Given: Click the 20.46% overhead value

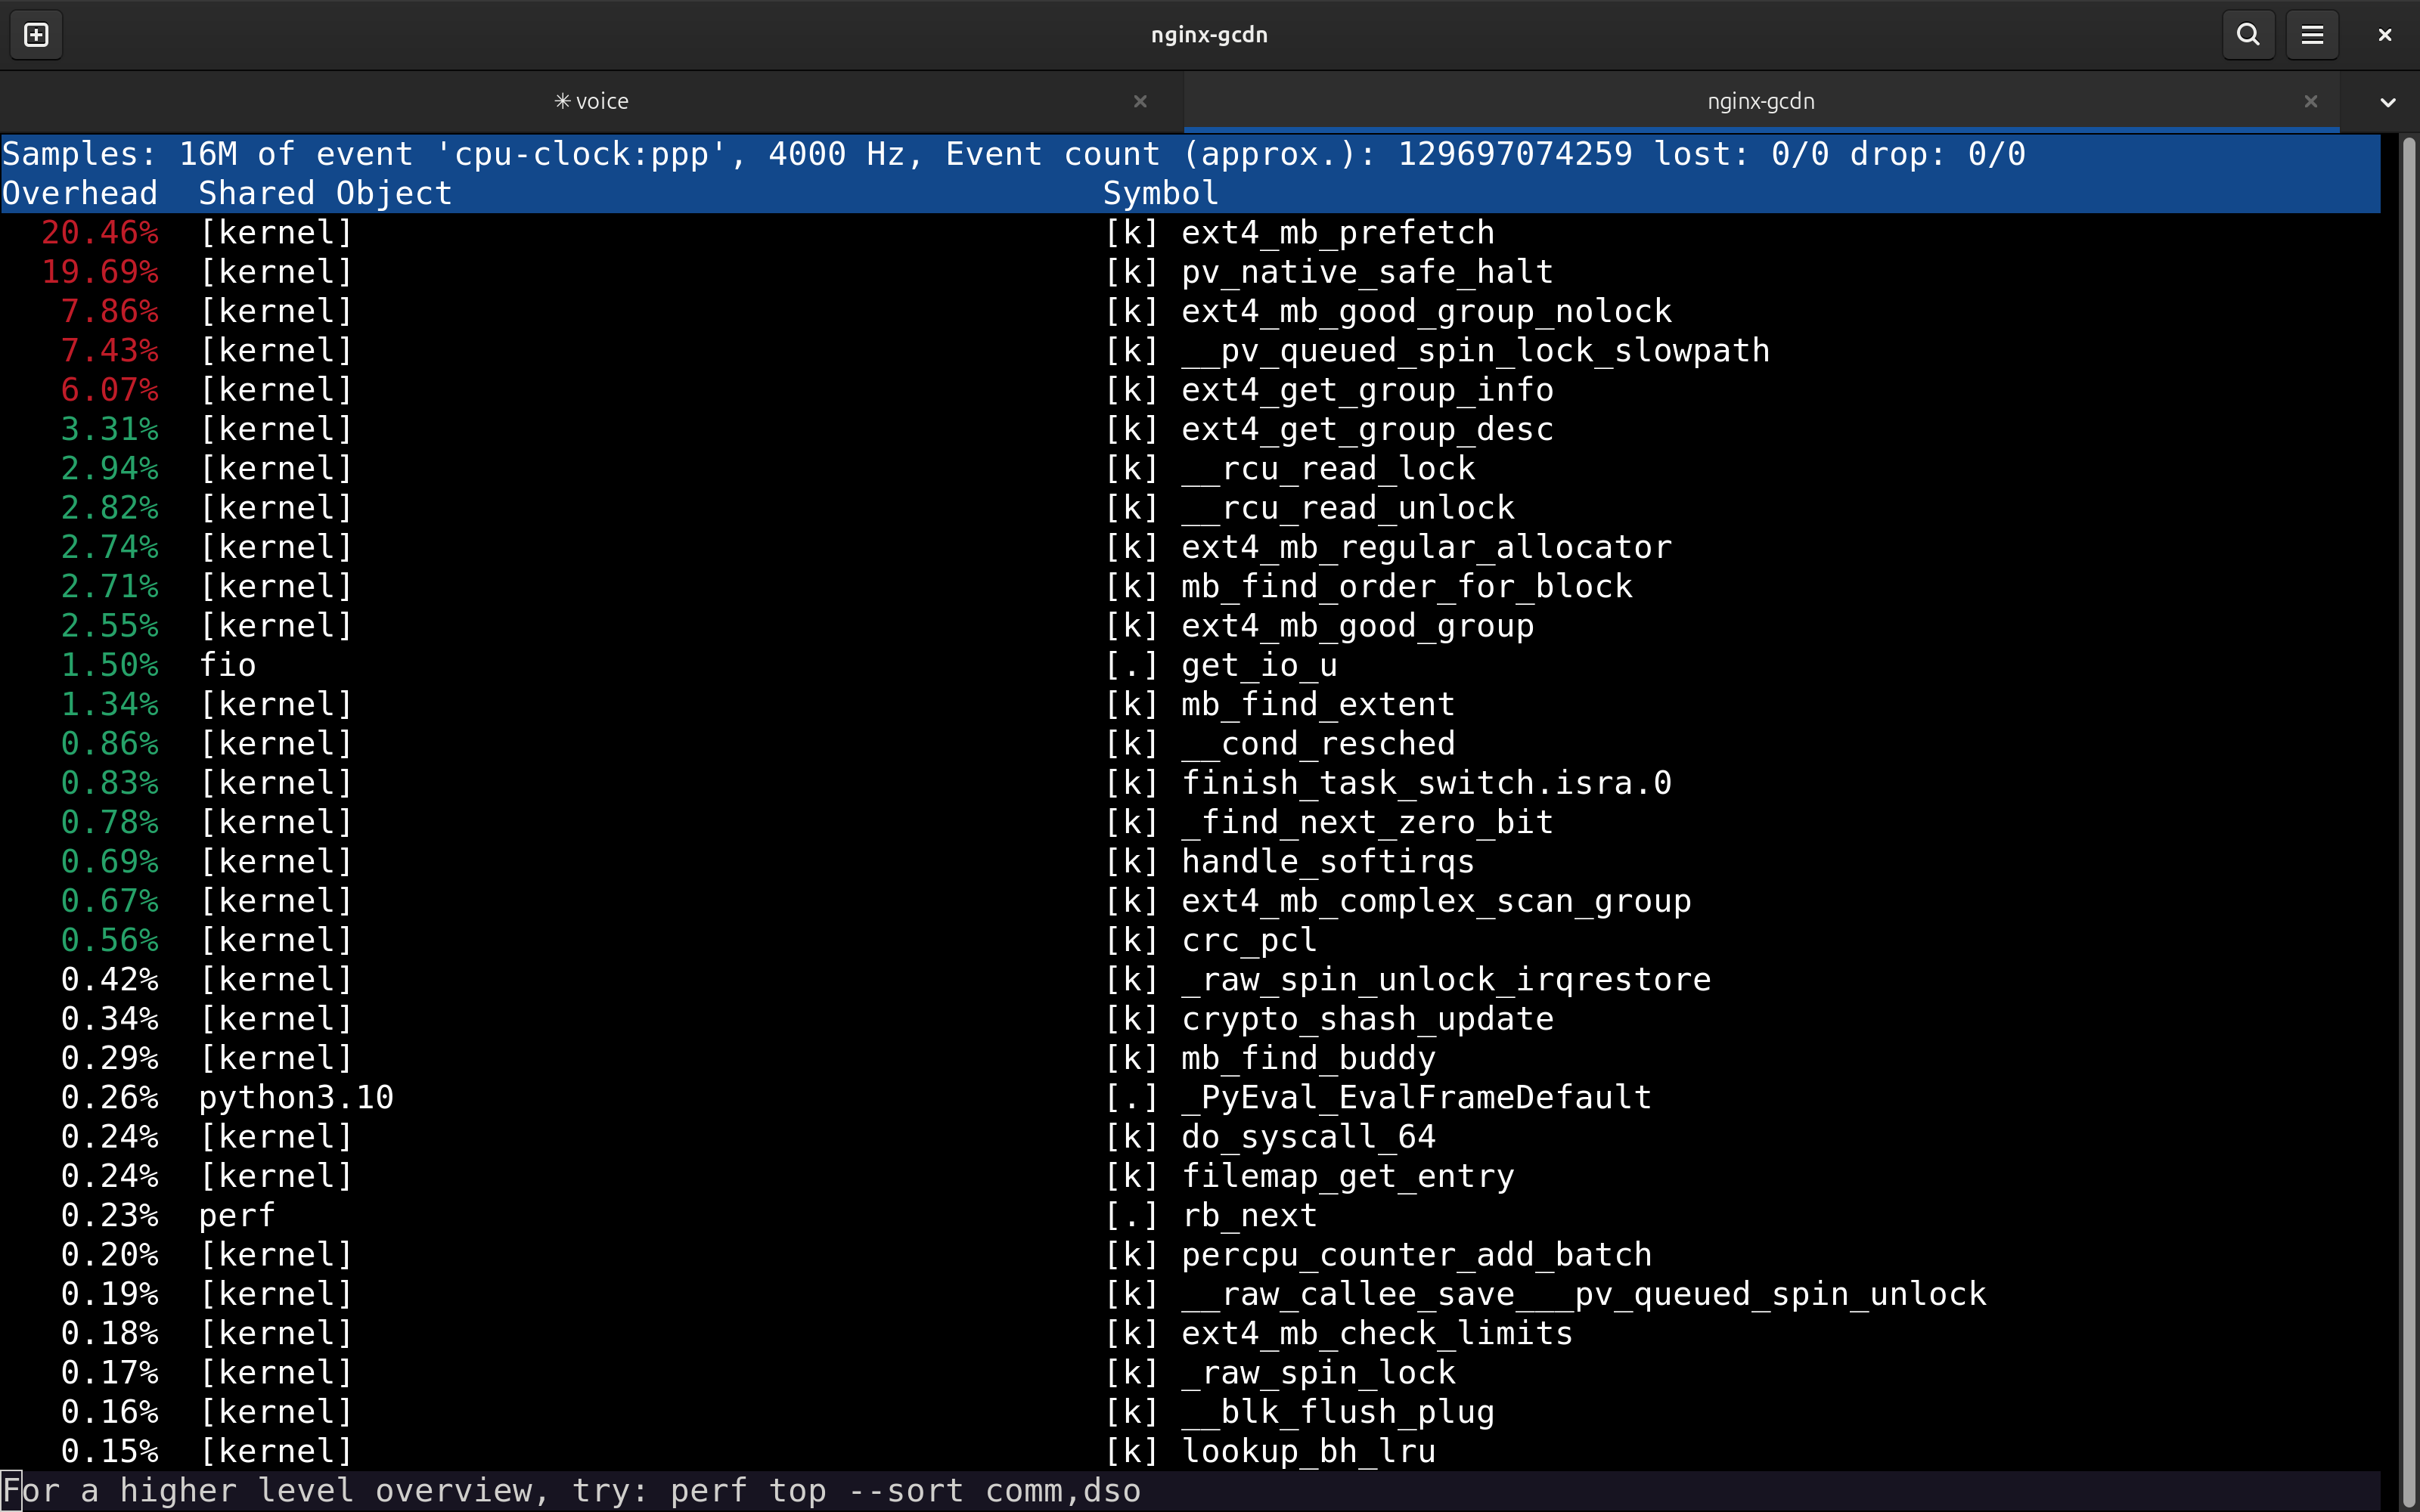Looking at the screenshot, I should [100, 232].
